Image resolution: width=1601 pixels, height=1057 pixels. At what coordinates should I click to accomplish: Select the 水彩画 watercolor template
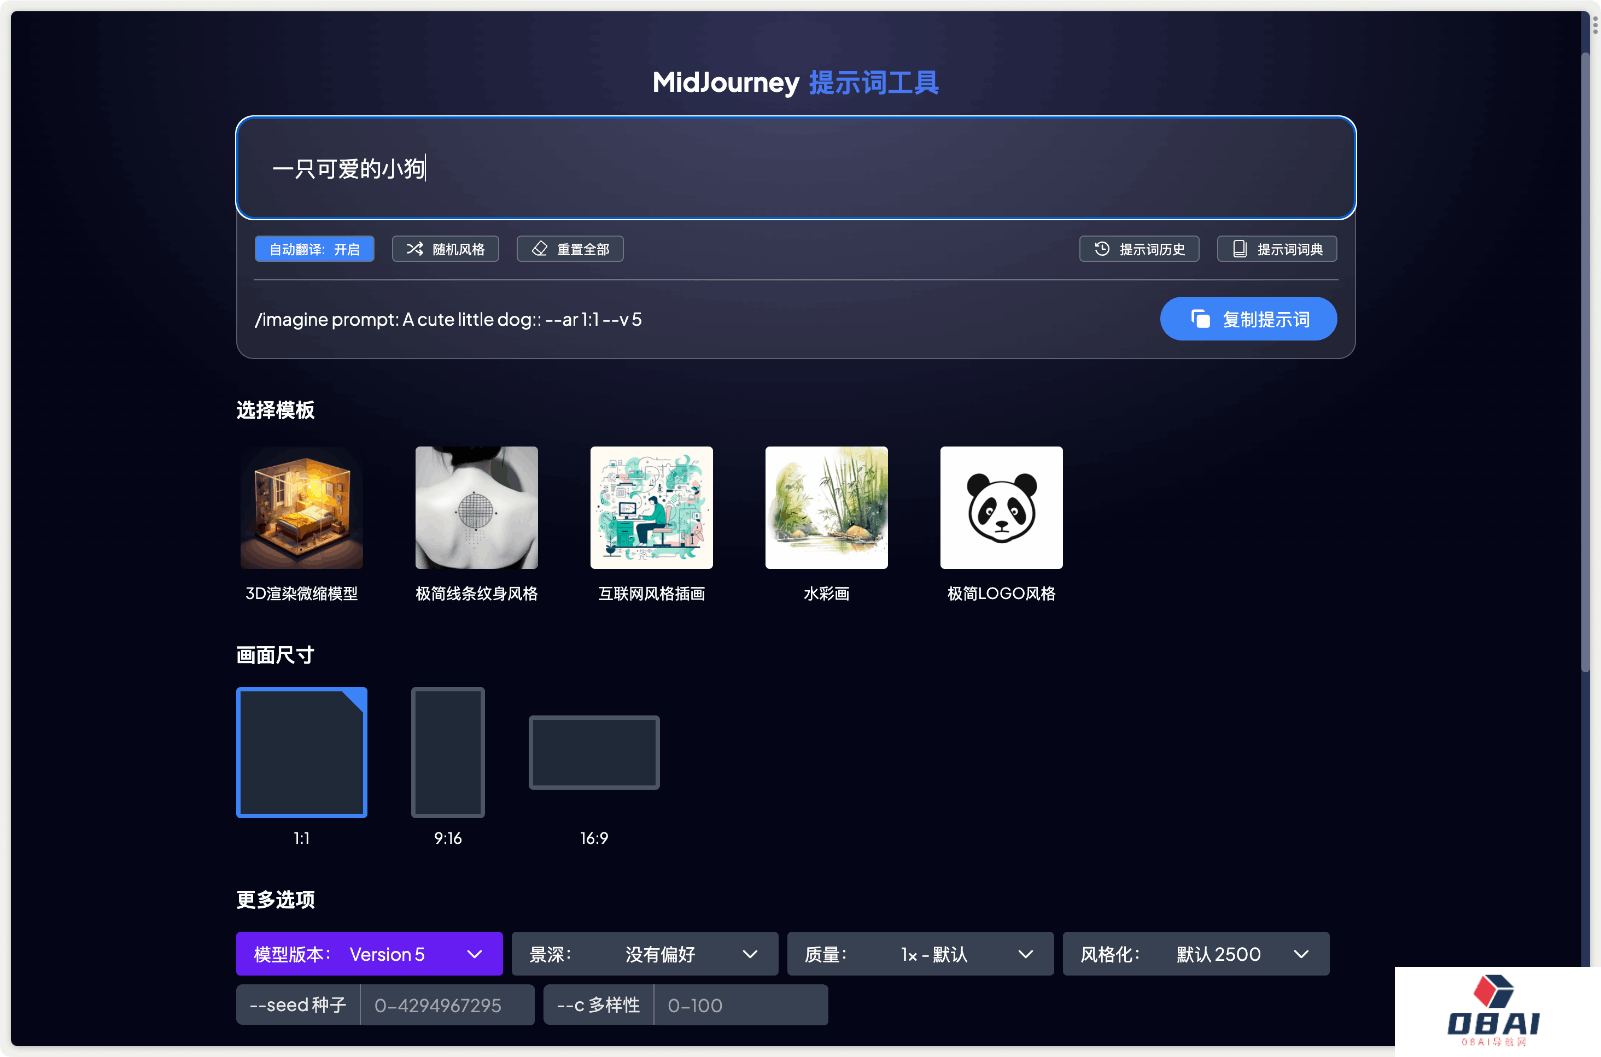826,507
